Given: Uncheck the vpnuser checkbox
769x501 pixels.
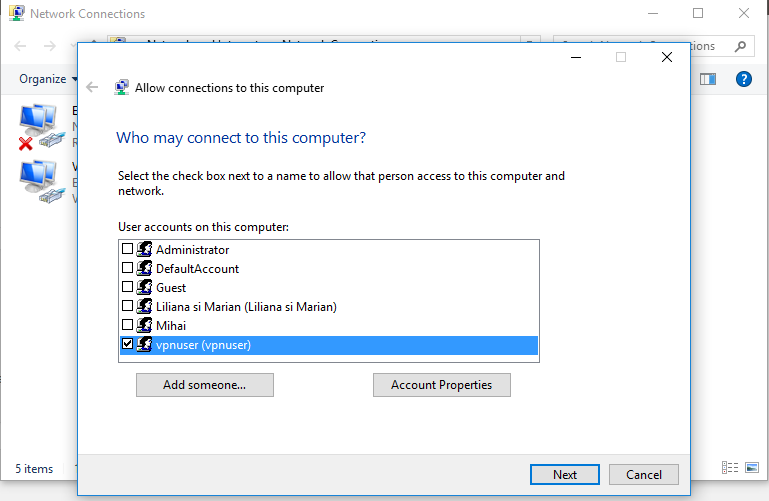Looking at the screenshot, I should point(127,344).
